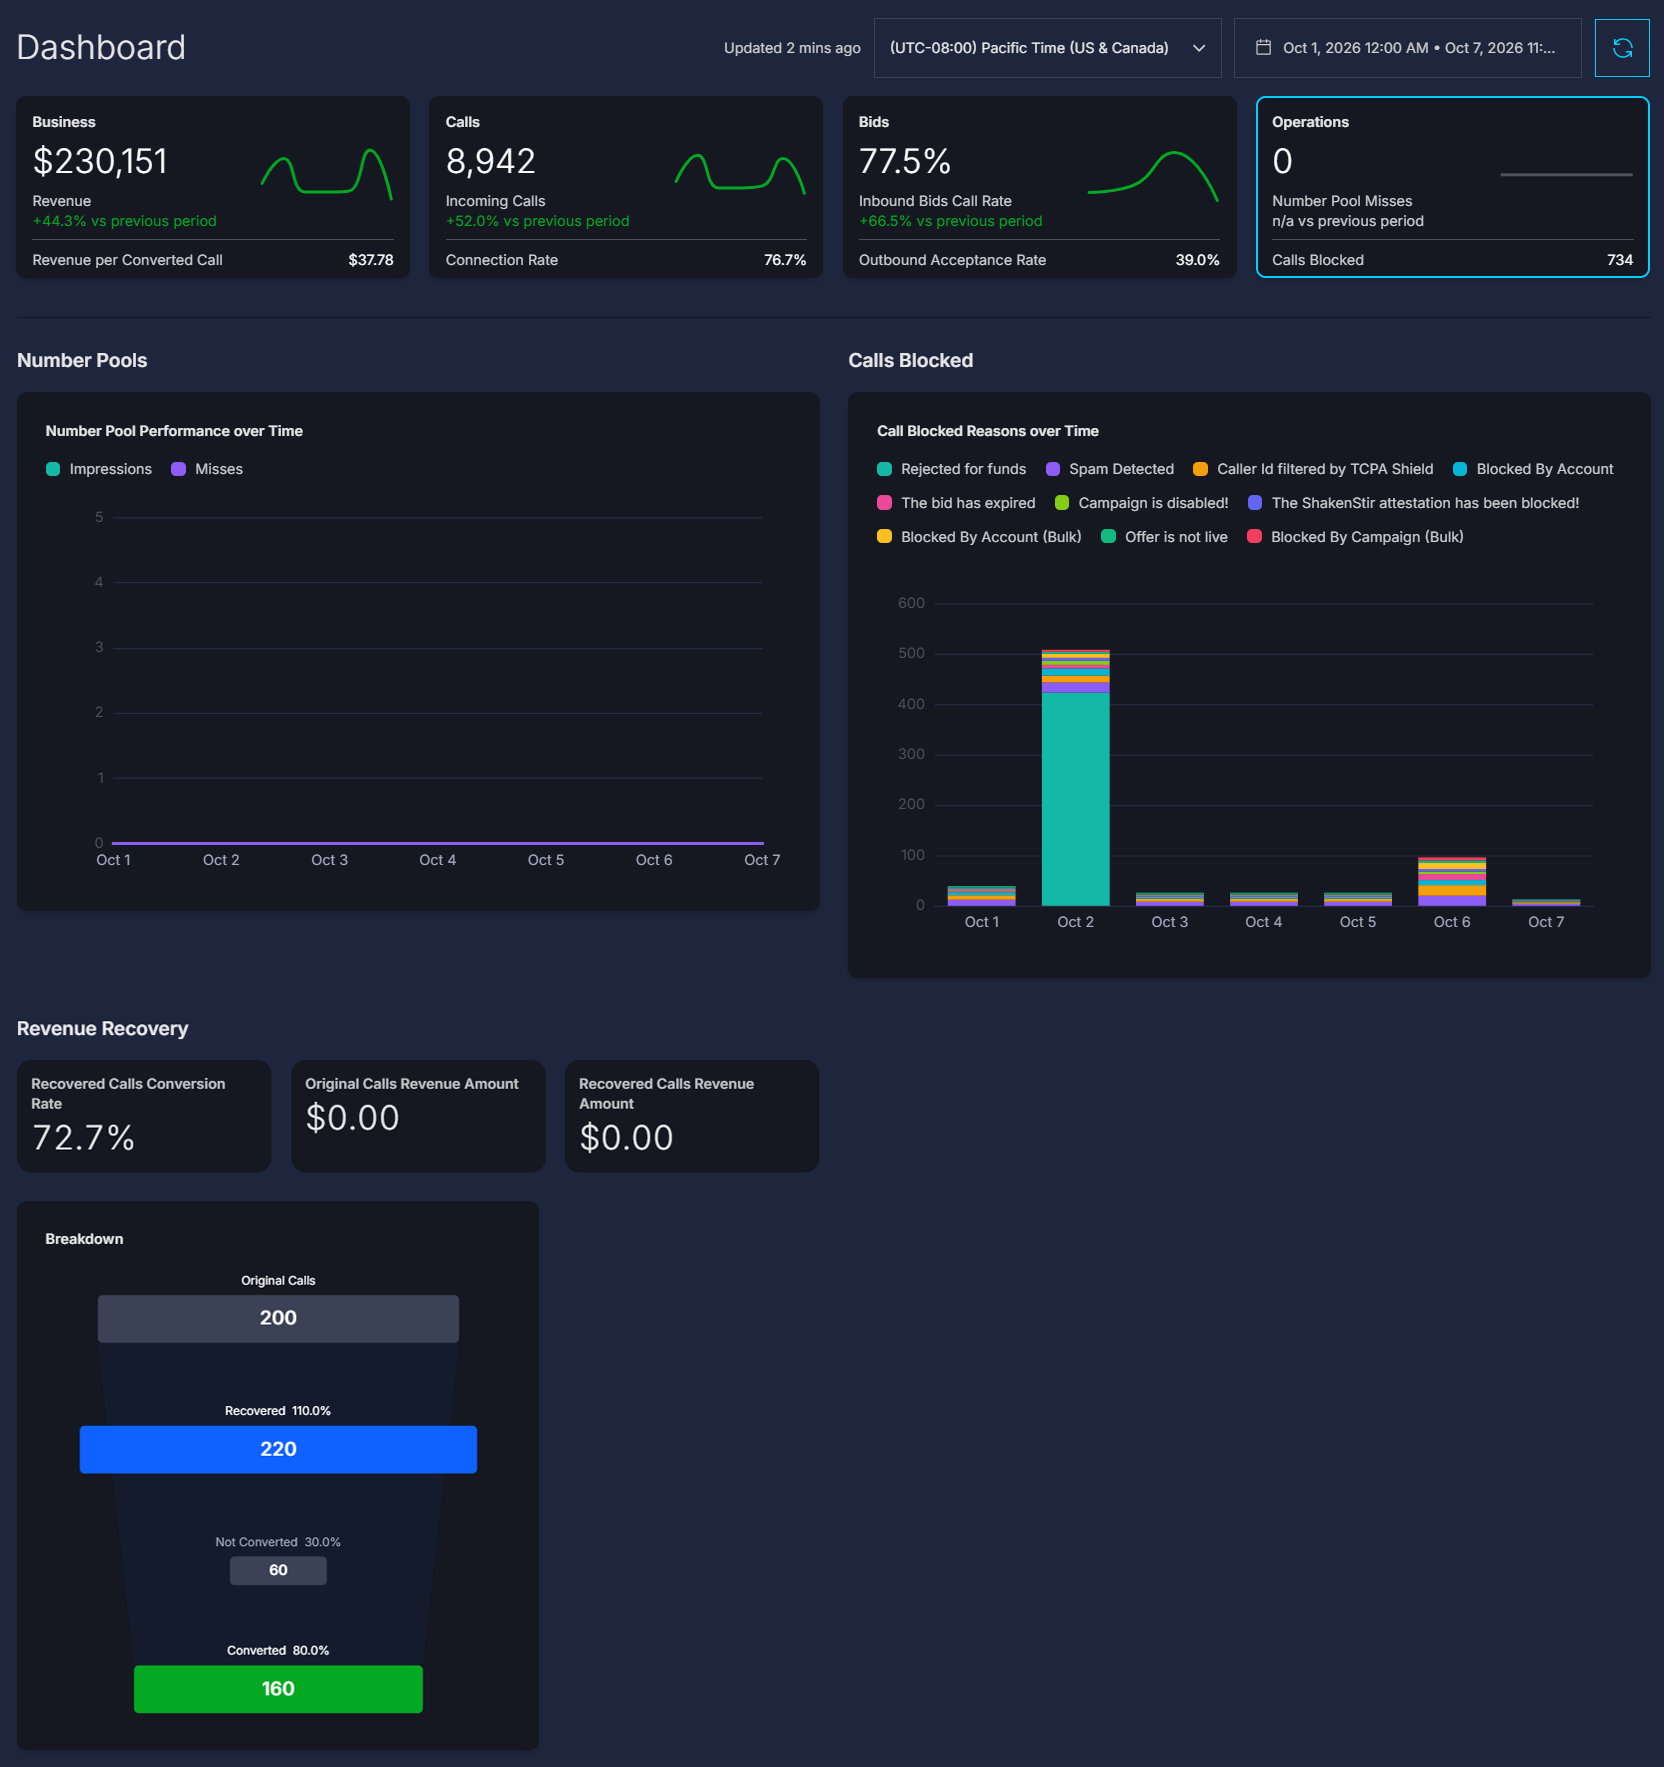Open the date range picker field
This screenshot has width=1664, height=1767.
[1407, 48]
